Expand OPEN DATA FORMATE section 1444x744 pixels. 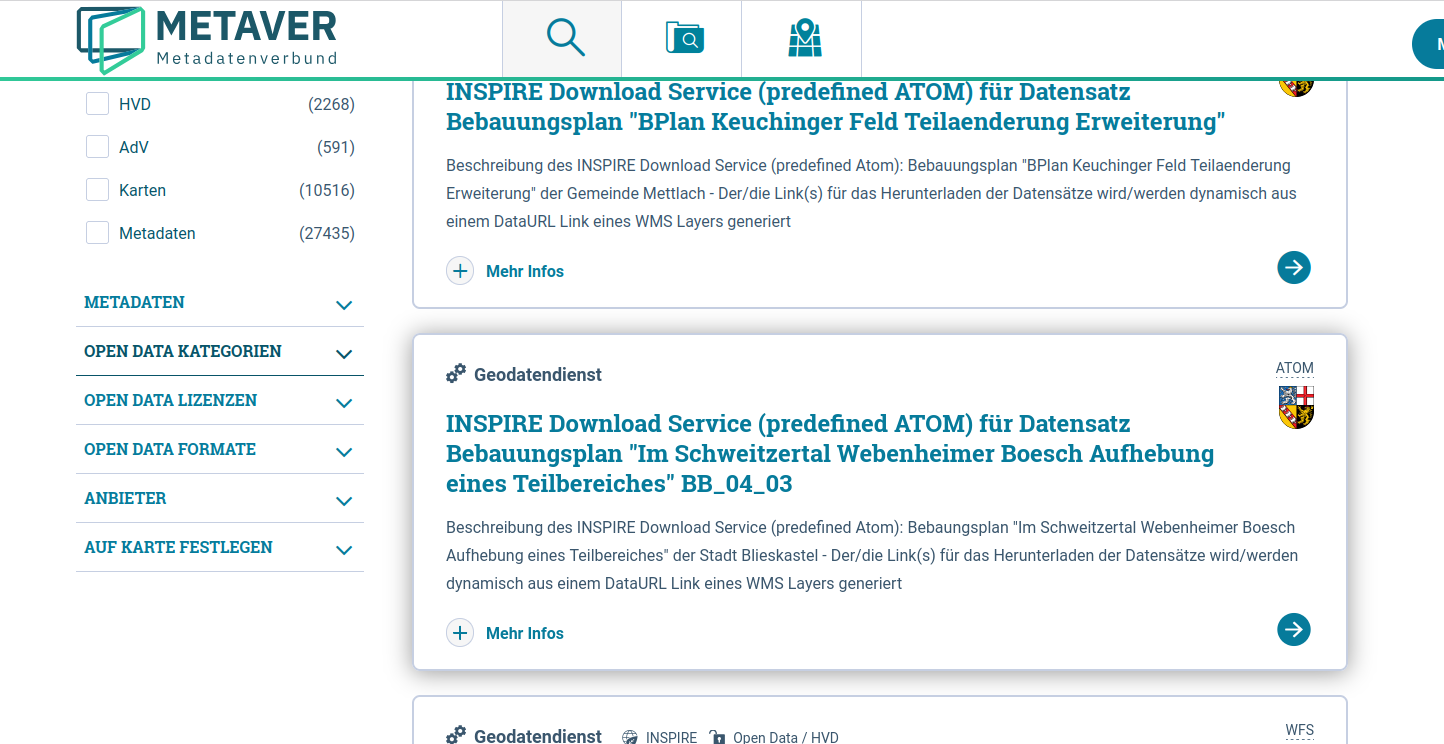(x=220, y=450)
